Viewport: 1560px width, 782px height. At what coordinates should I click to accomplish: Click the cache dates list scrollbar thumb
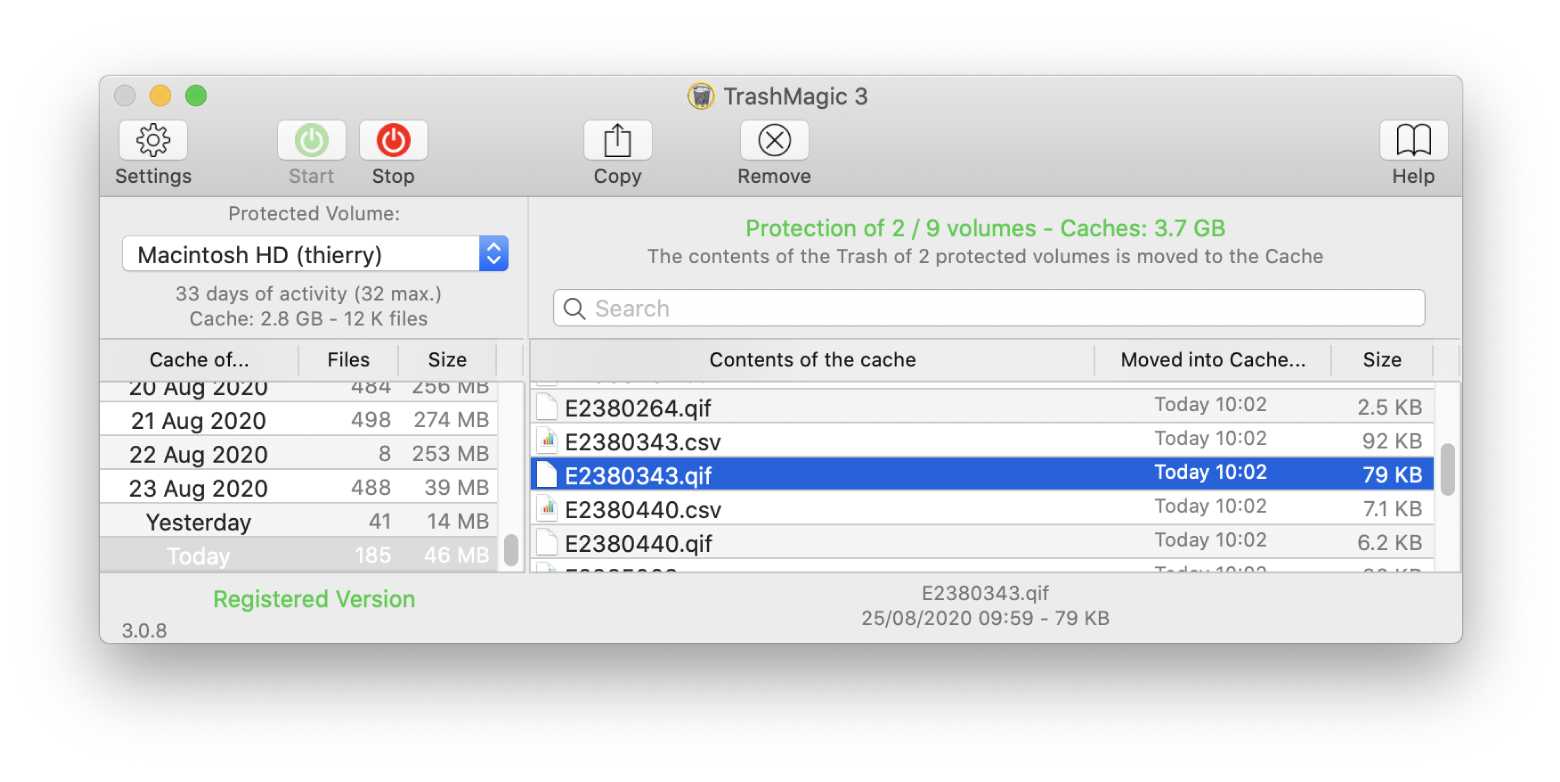[511, 550]
